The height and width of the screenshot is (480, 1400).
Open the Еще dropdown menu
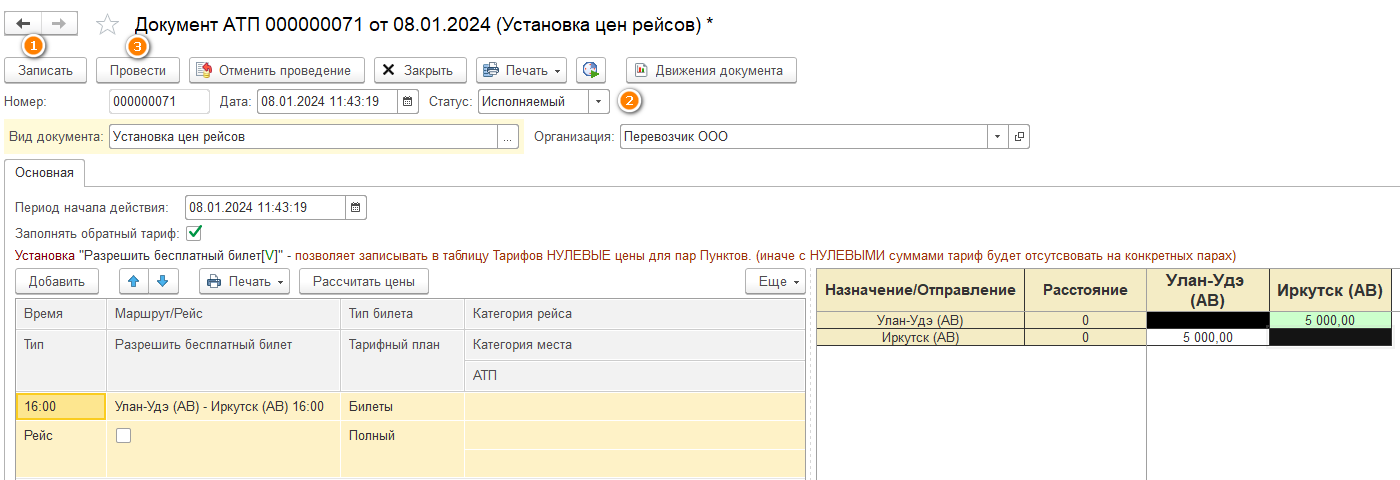(x=775, y=281)
